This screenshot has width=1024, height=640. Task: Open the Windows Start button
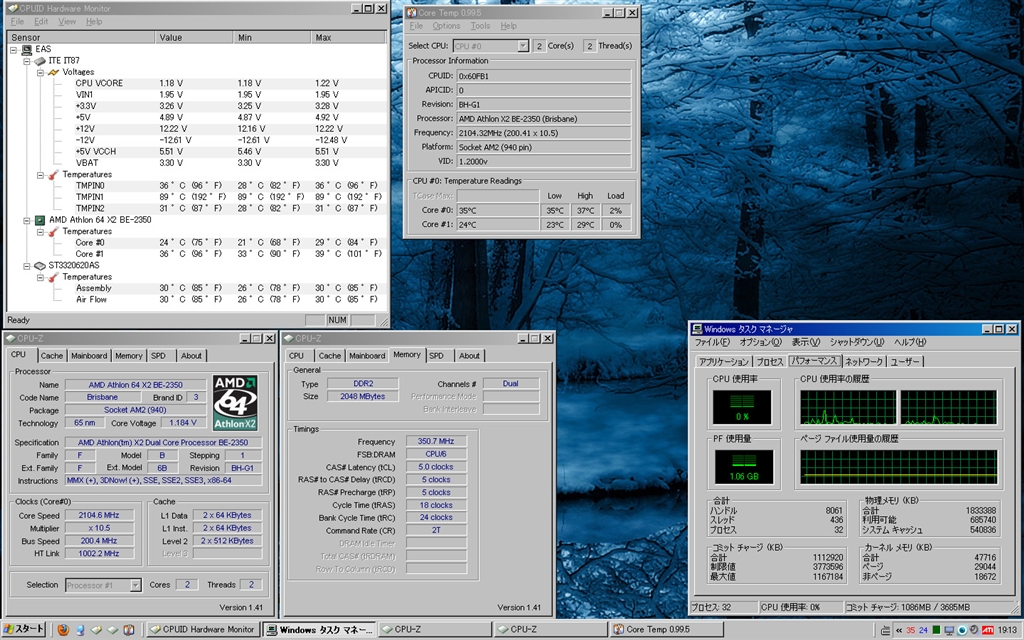click(25, 630)
